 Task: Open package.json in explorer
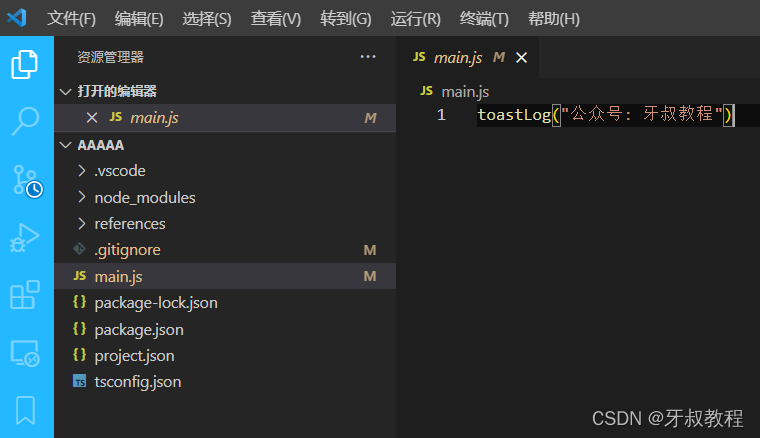click(x=225, y=329)
